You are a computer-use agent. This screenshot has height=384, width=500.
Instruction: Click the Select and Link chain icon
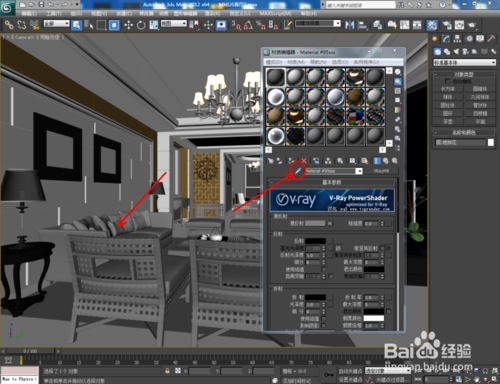9,25
